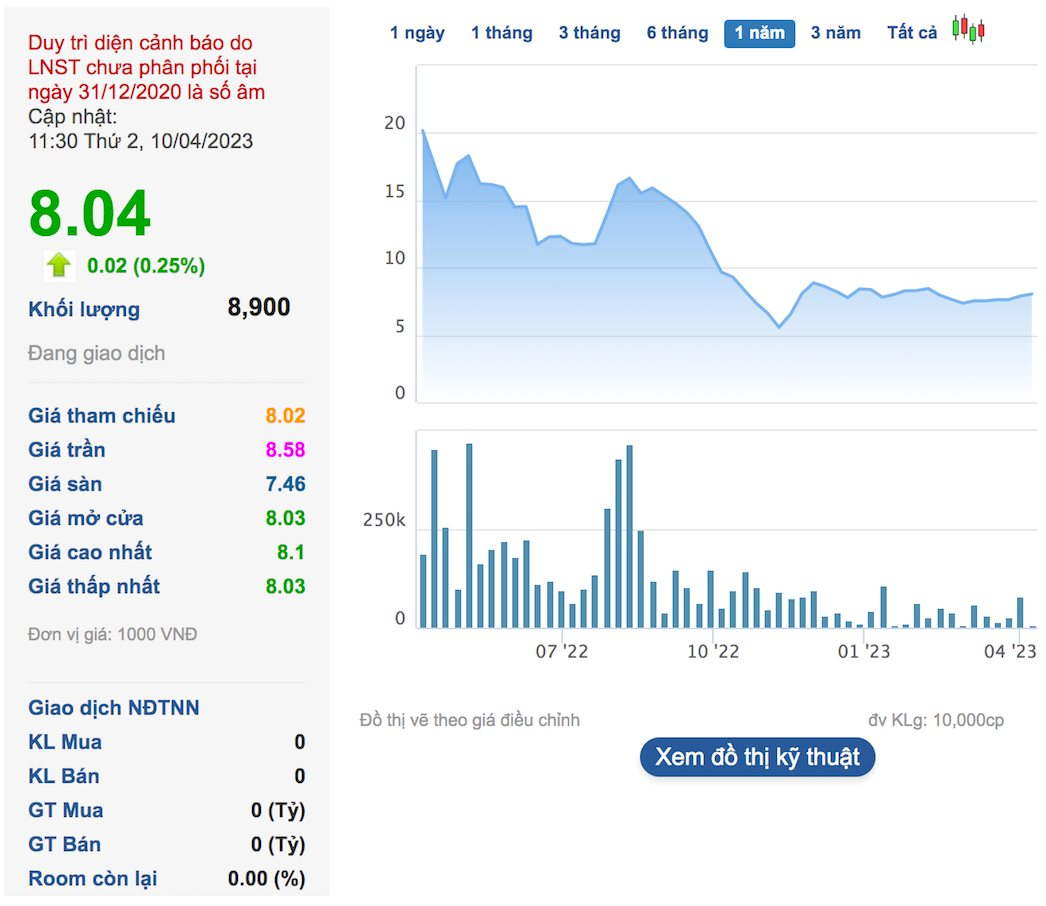The width and height of the screenshot is (1046, 906).
Task: Click the lowest dip on price chart
Action: [778, 327]
